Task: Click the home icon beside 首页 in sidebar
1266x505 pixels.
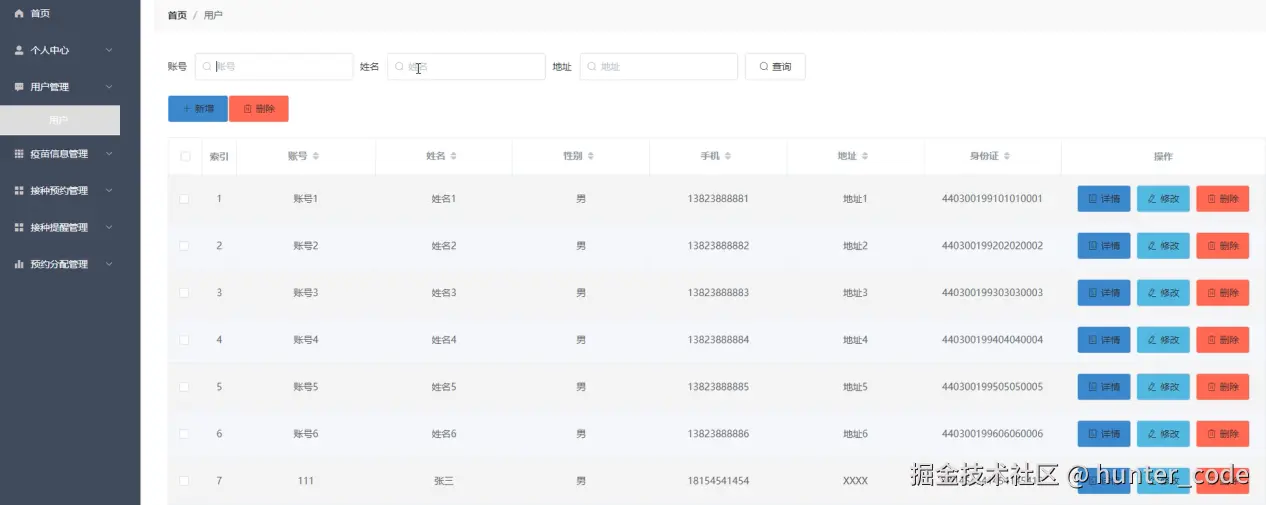Action: pos(19,13)
